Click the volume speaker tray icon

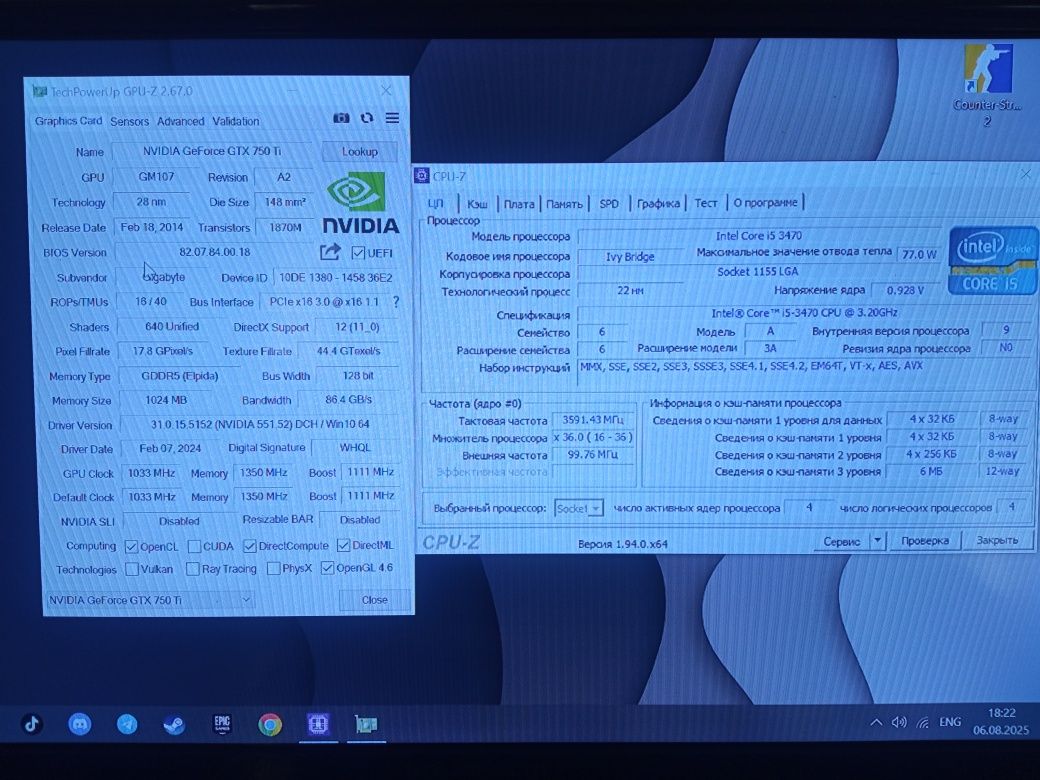[x=899, y=722]
